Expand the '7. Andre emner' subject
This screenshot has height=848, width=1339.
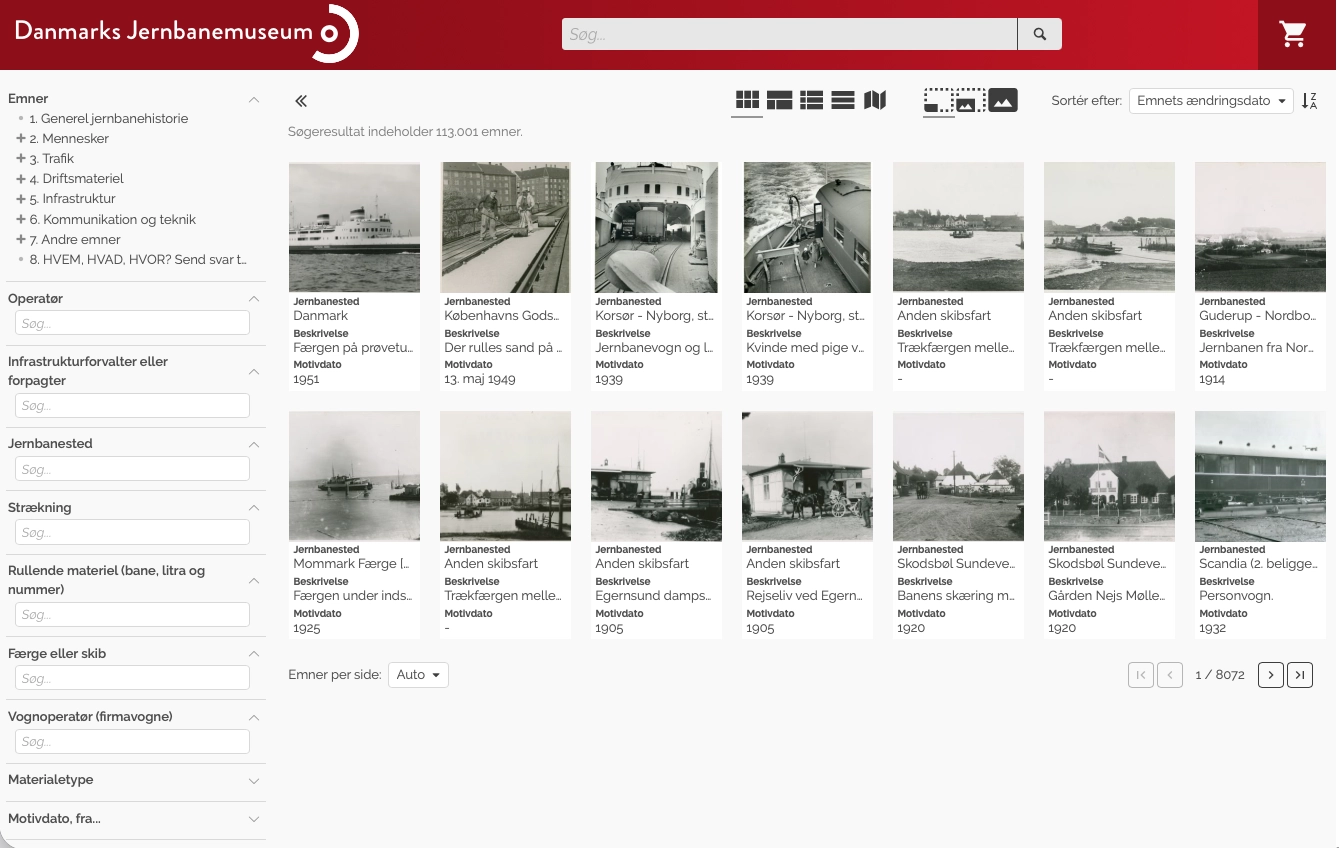(21, 239)
